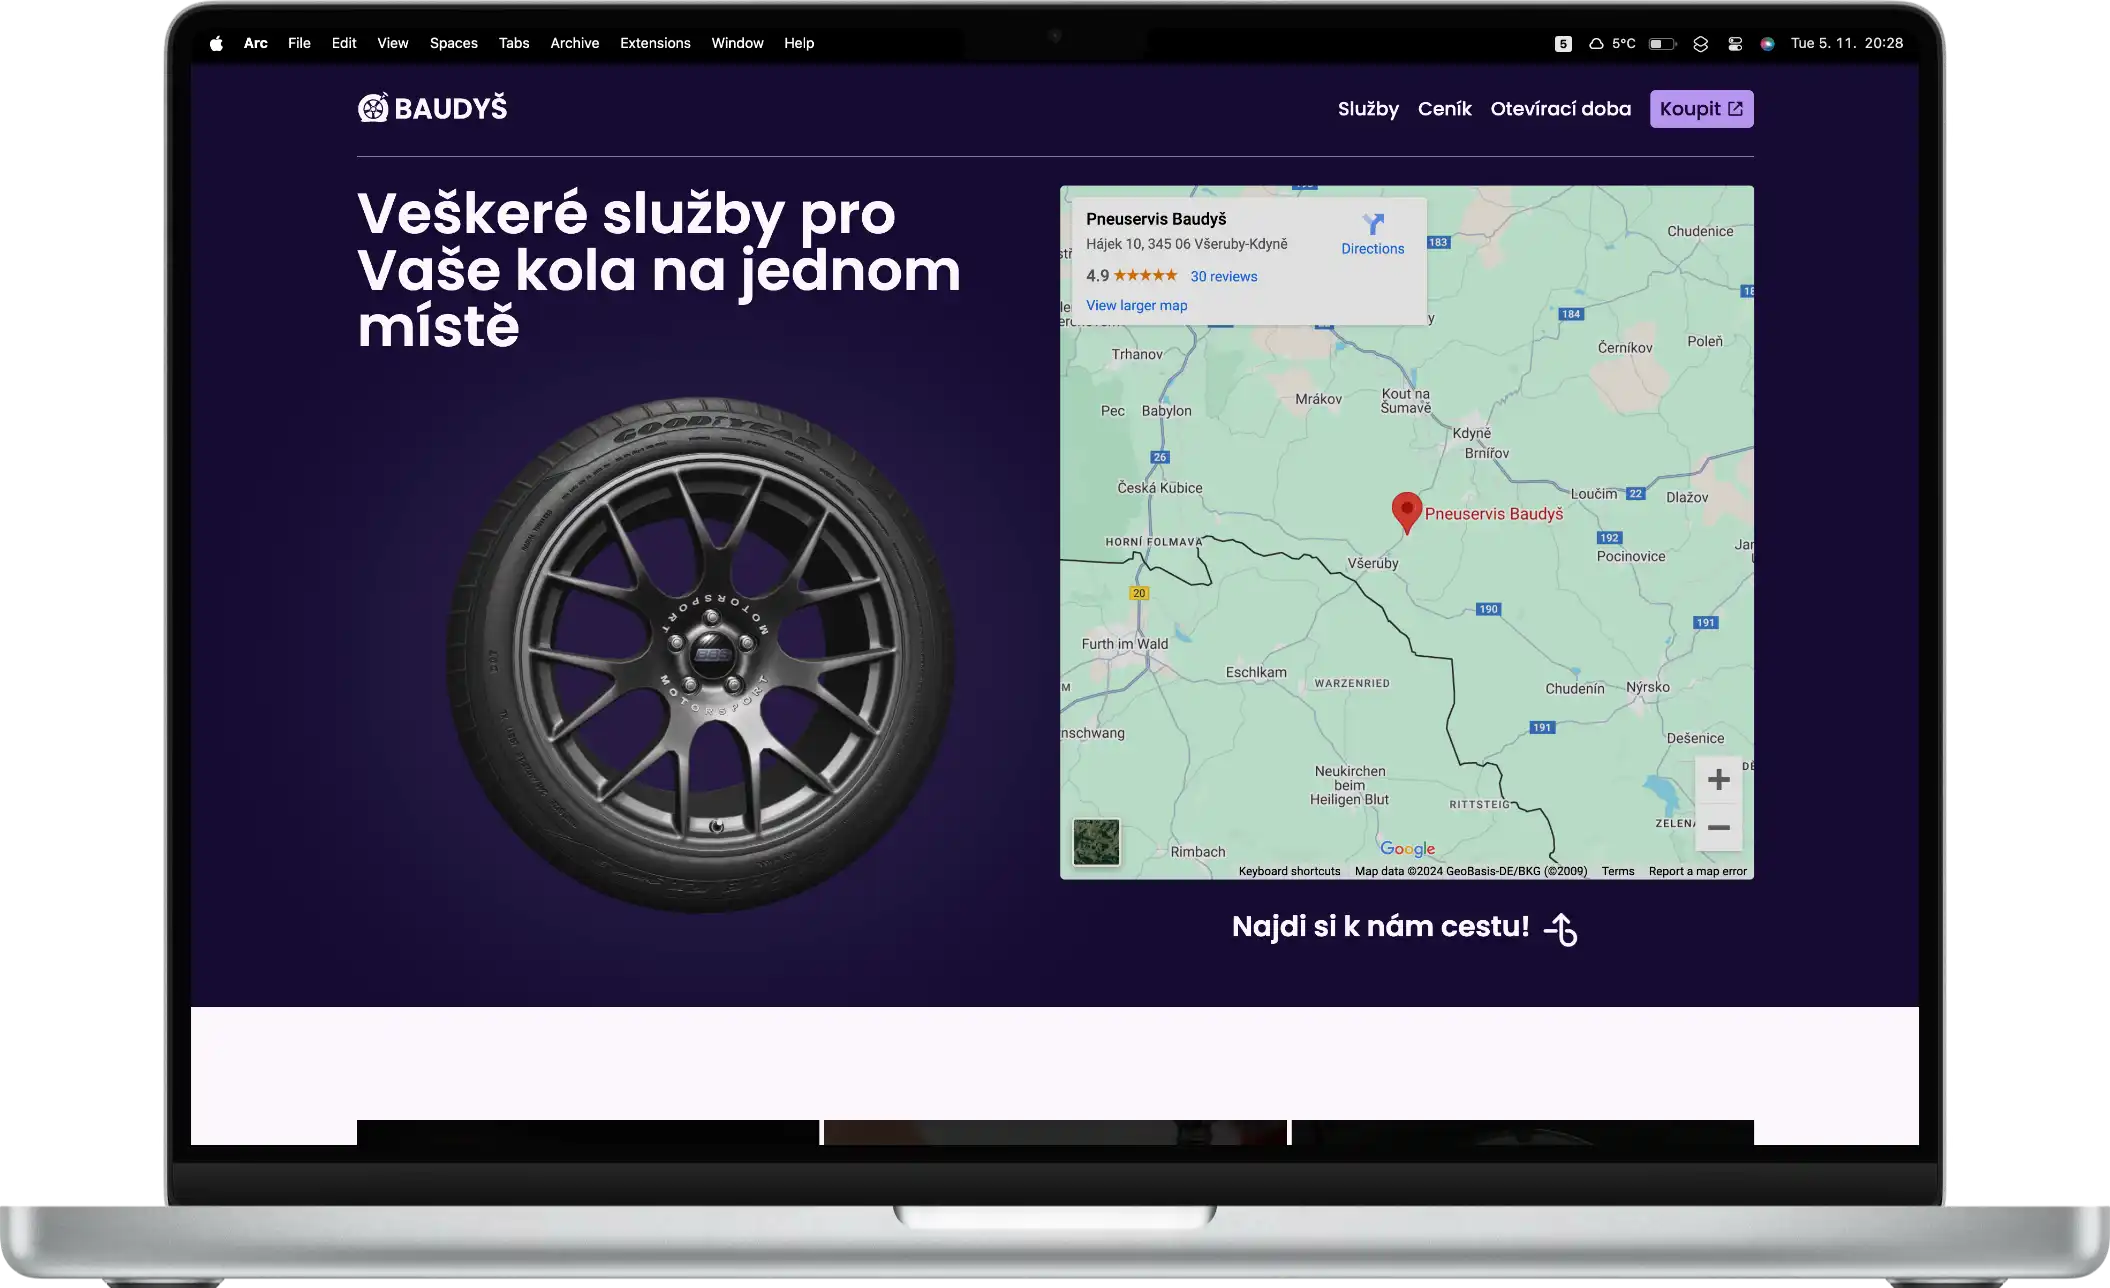Open the Spaces menu
This screenshot has width=2110, height=1288.
point(454,43)
